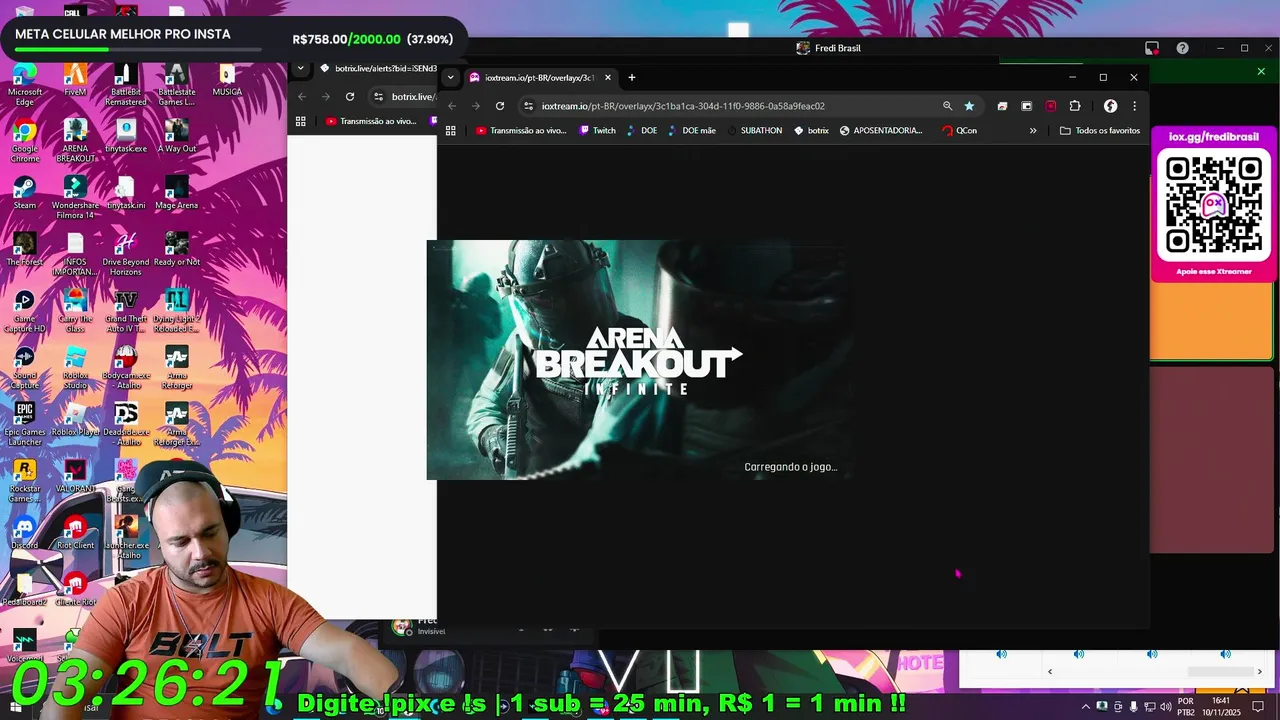Image resolution: width=1280 pixels, height=720 pixels.
Task: Switch the POR PTB2 input language
Action: click(x=1186, y=707)
